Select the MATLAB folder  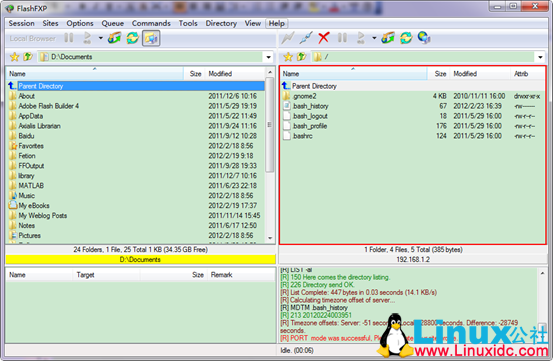tap(31, 185)
